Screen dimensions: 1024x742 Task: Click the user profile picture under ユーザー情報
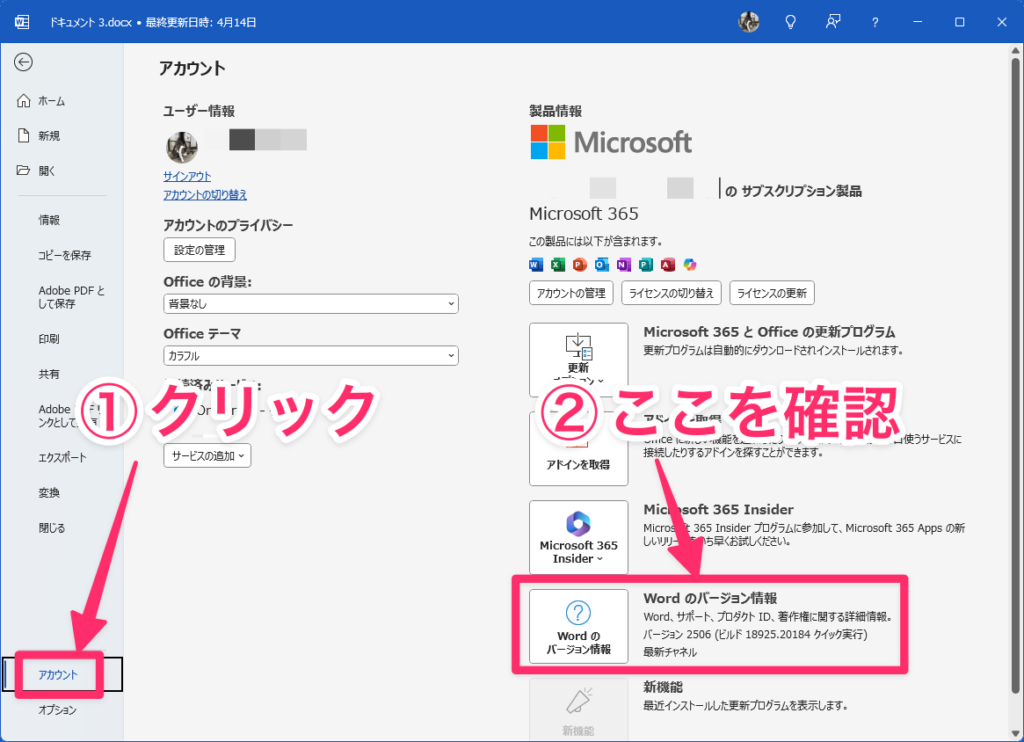point(182,147)
